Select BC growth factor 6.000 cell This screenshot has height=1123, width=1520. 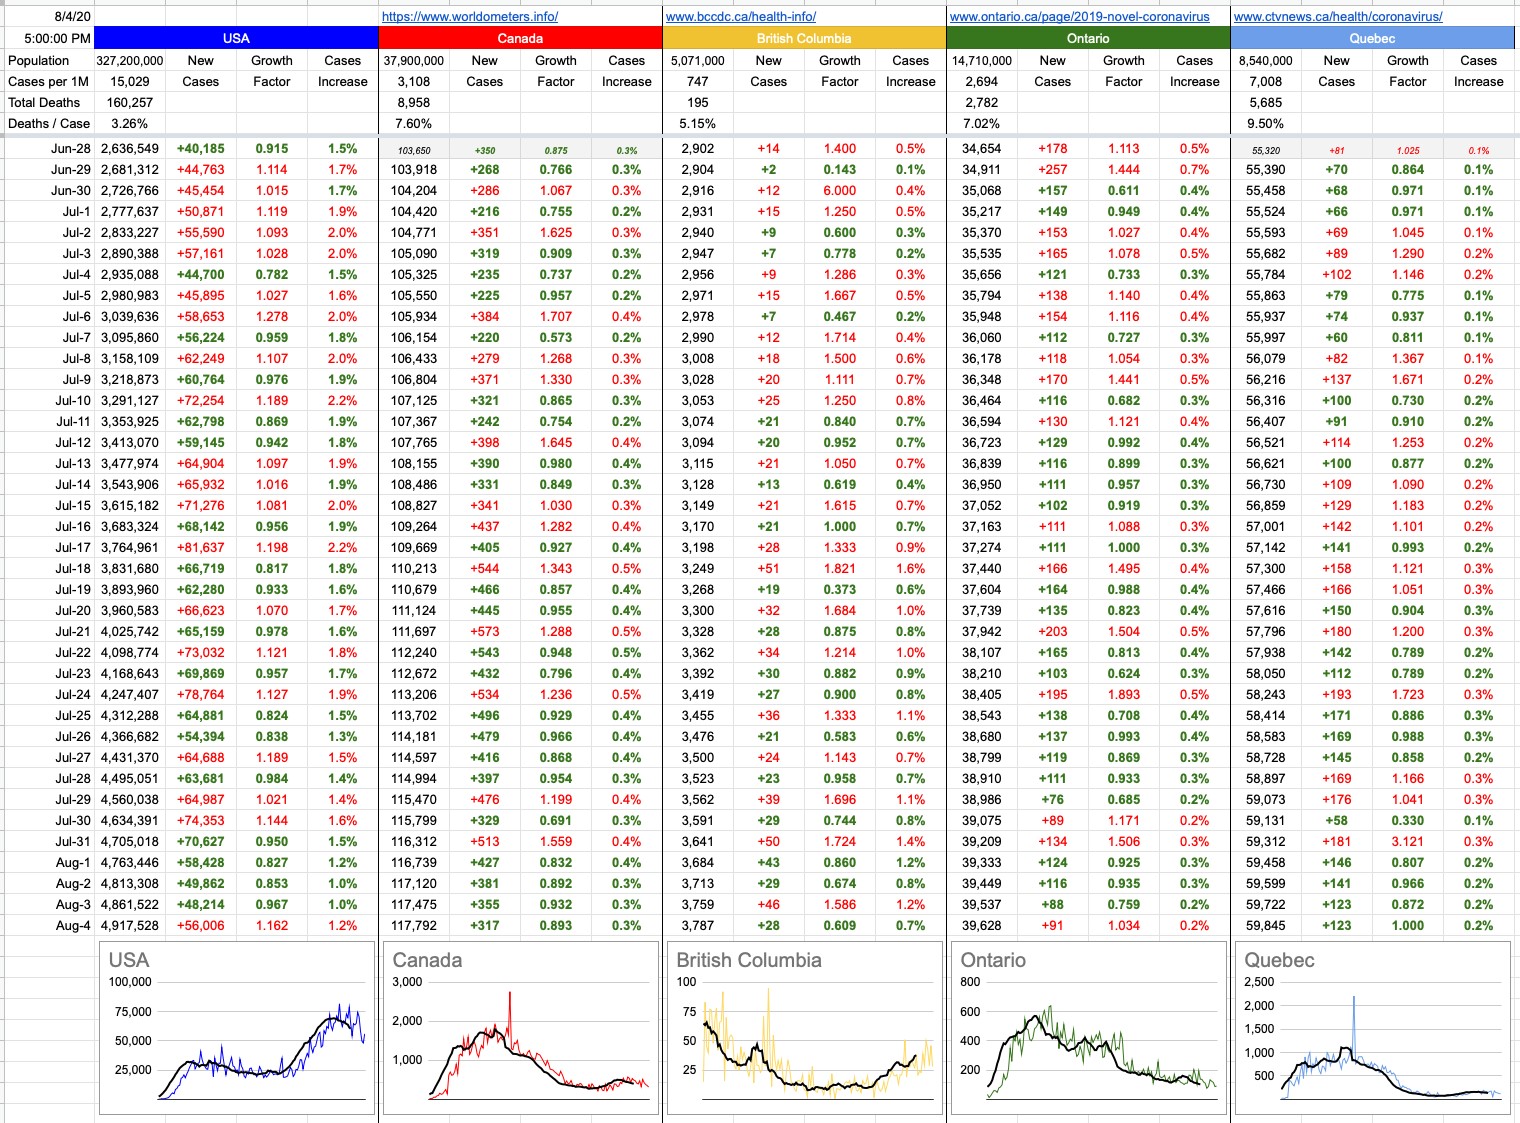click(x=840, y=190)
